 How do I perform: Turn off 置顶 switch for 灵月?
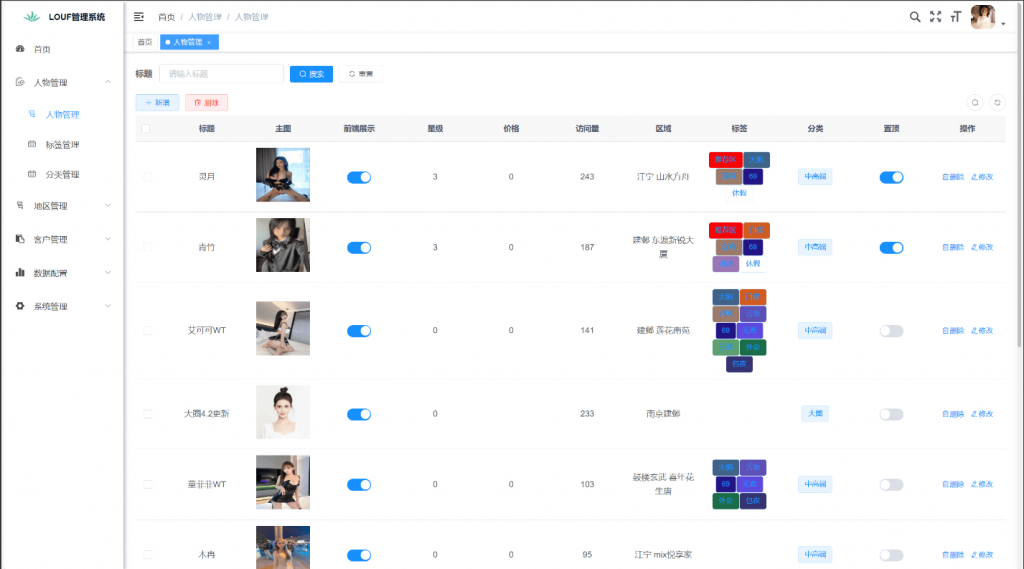[x=891, y=177]
